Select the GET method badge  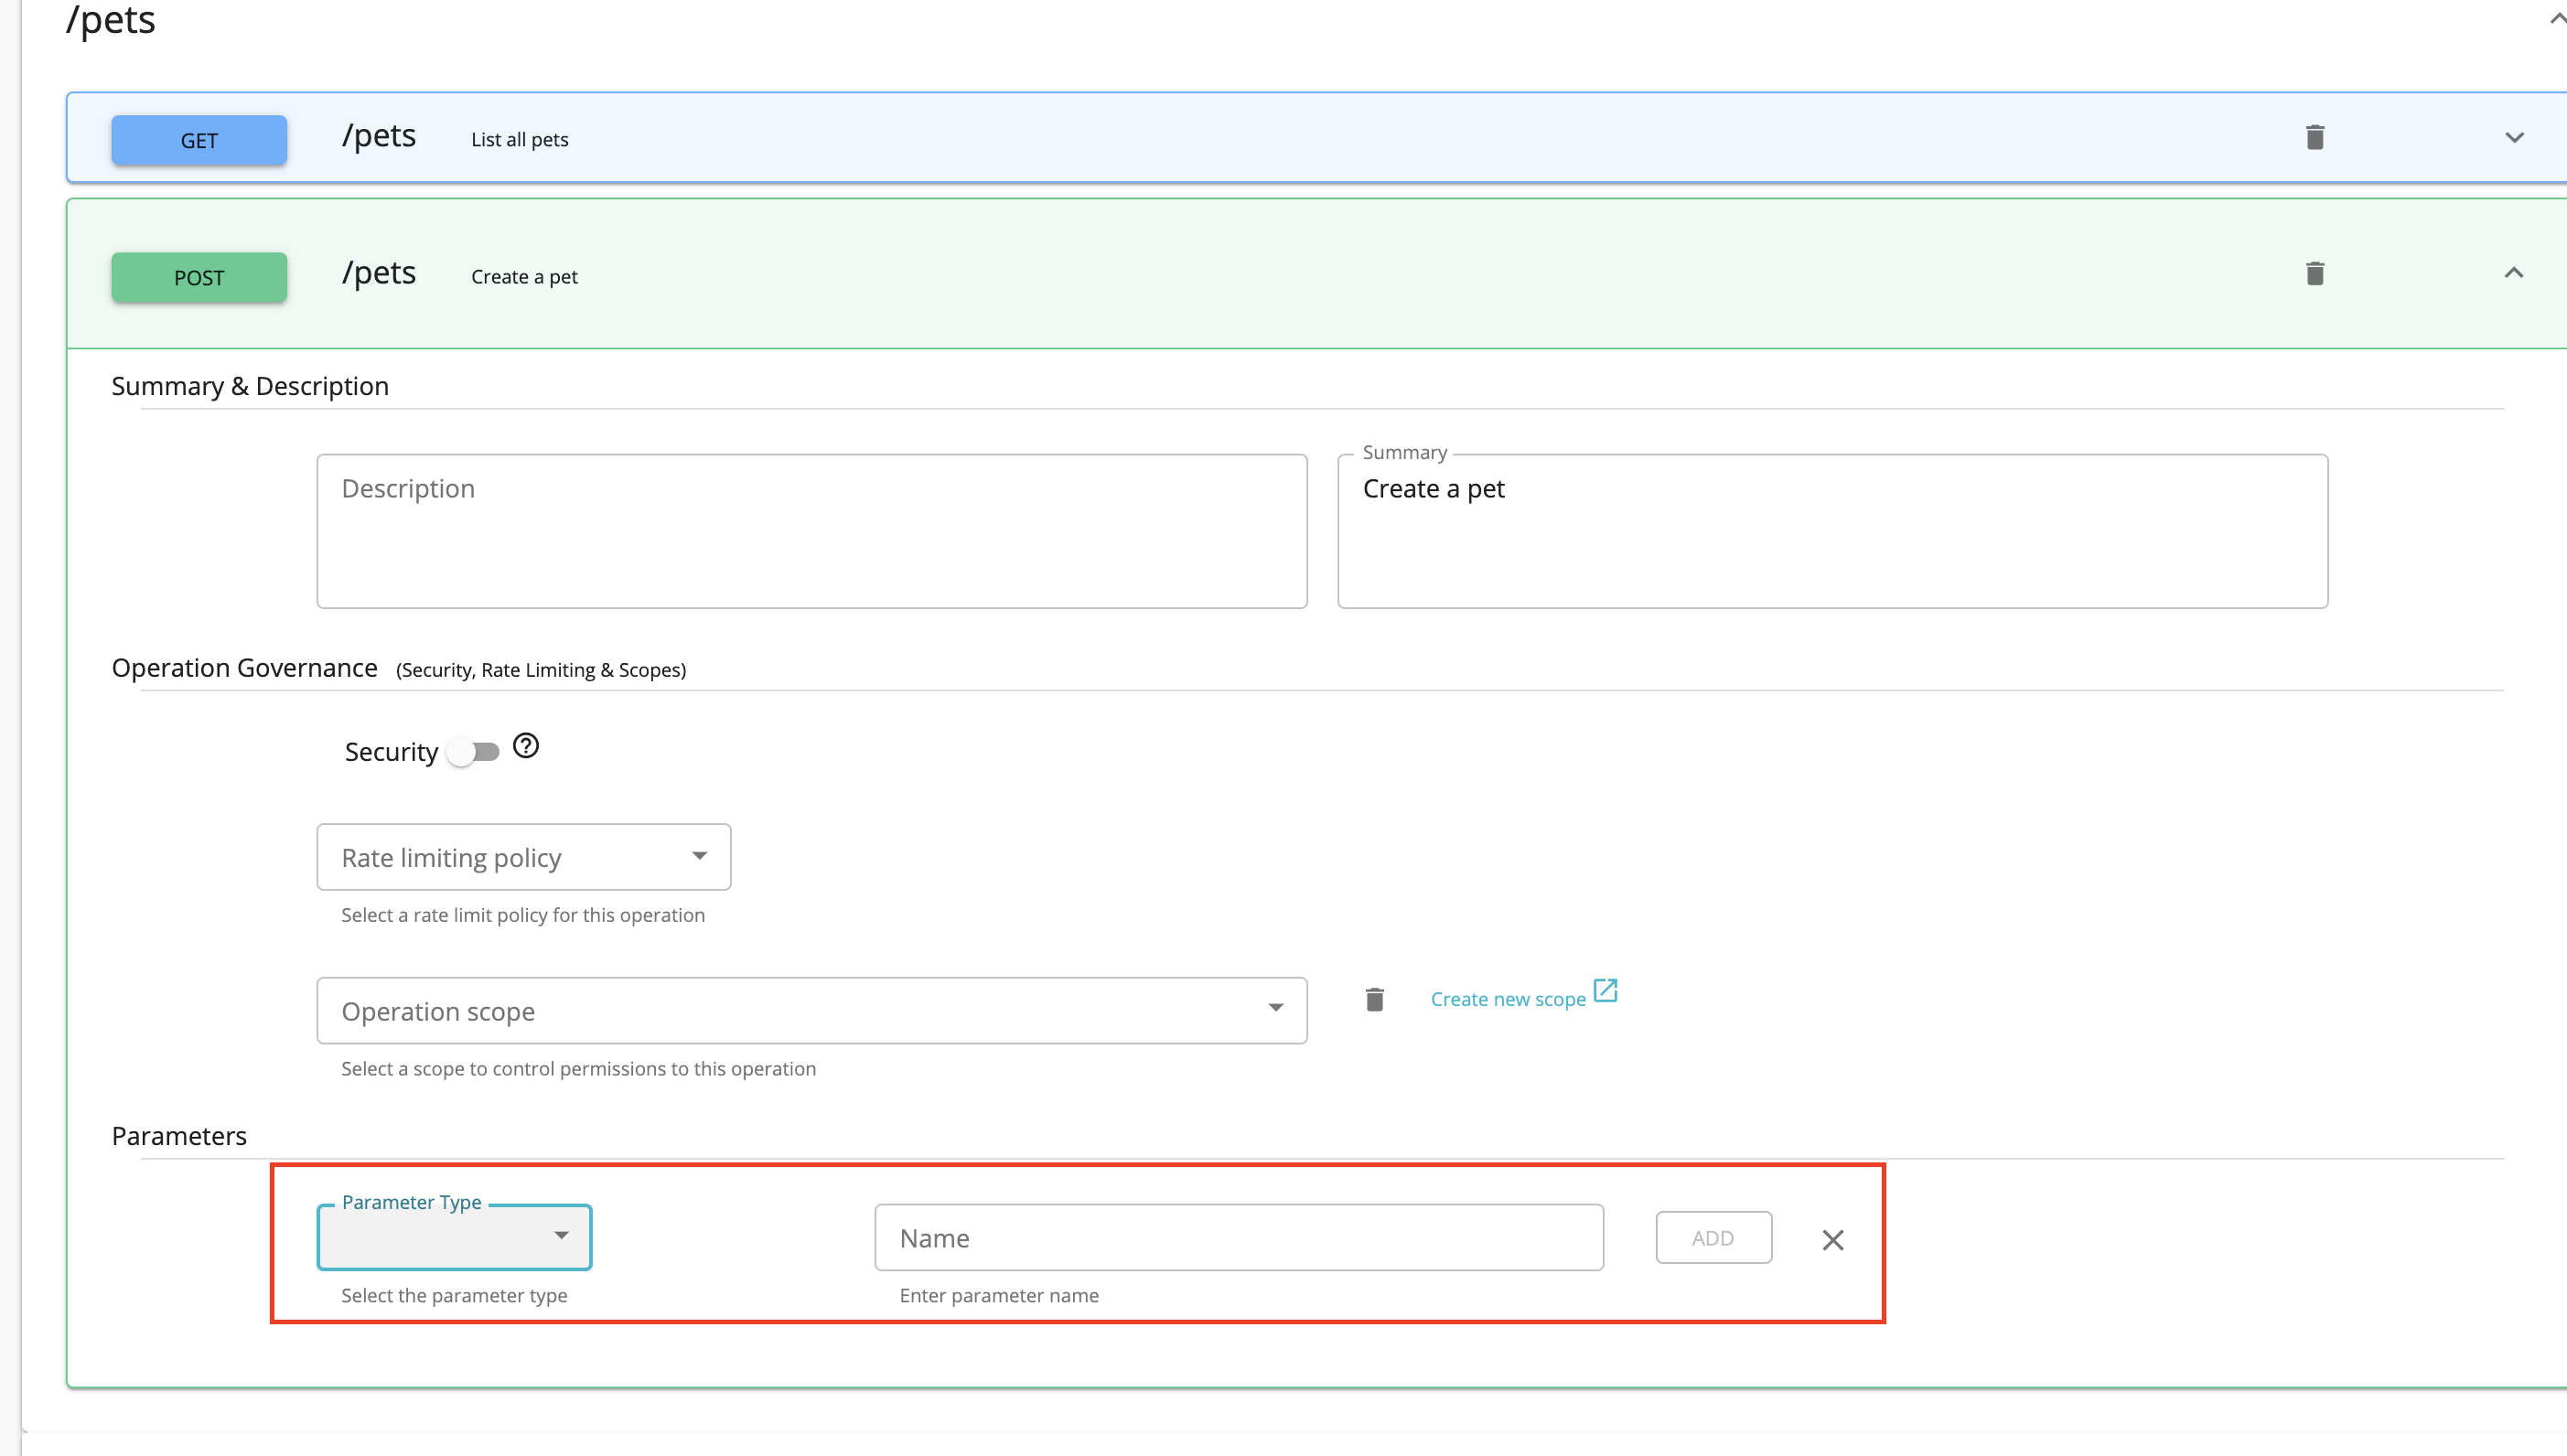click(198, 140)
